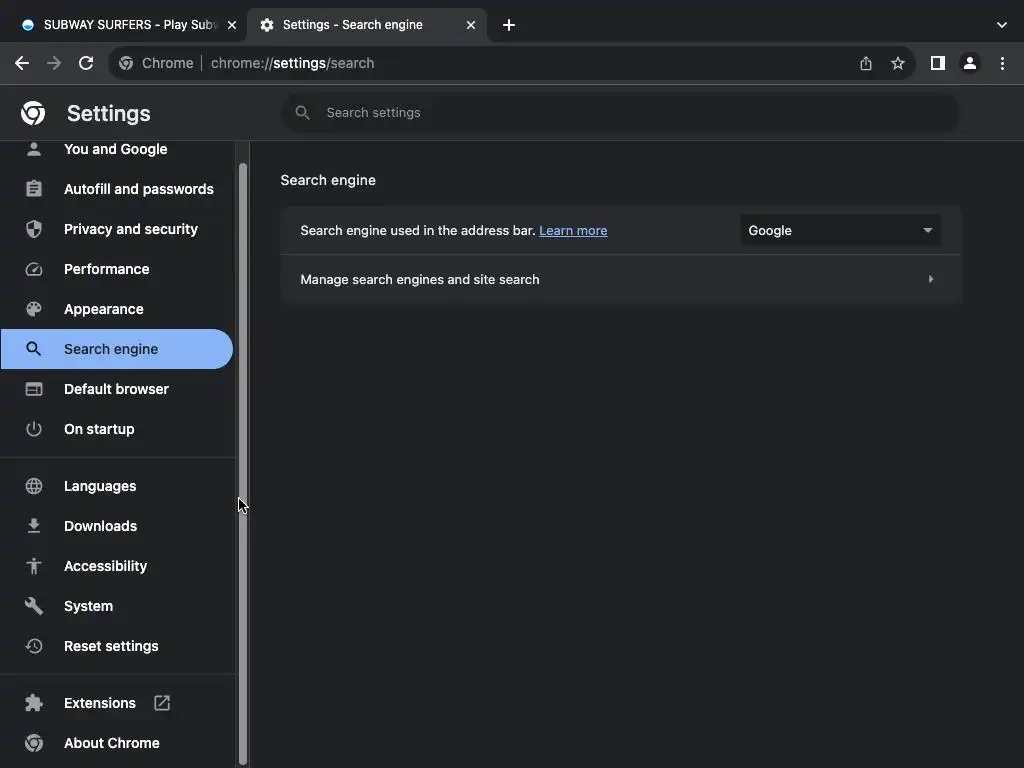1024x768 pixels.
Task: Expand the tab search chevron
Action: pos(1002,25)
